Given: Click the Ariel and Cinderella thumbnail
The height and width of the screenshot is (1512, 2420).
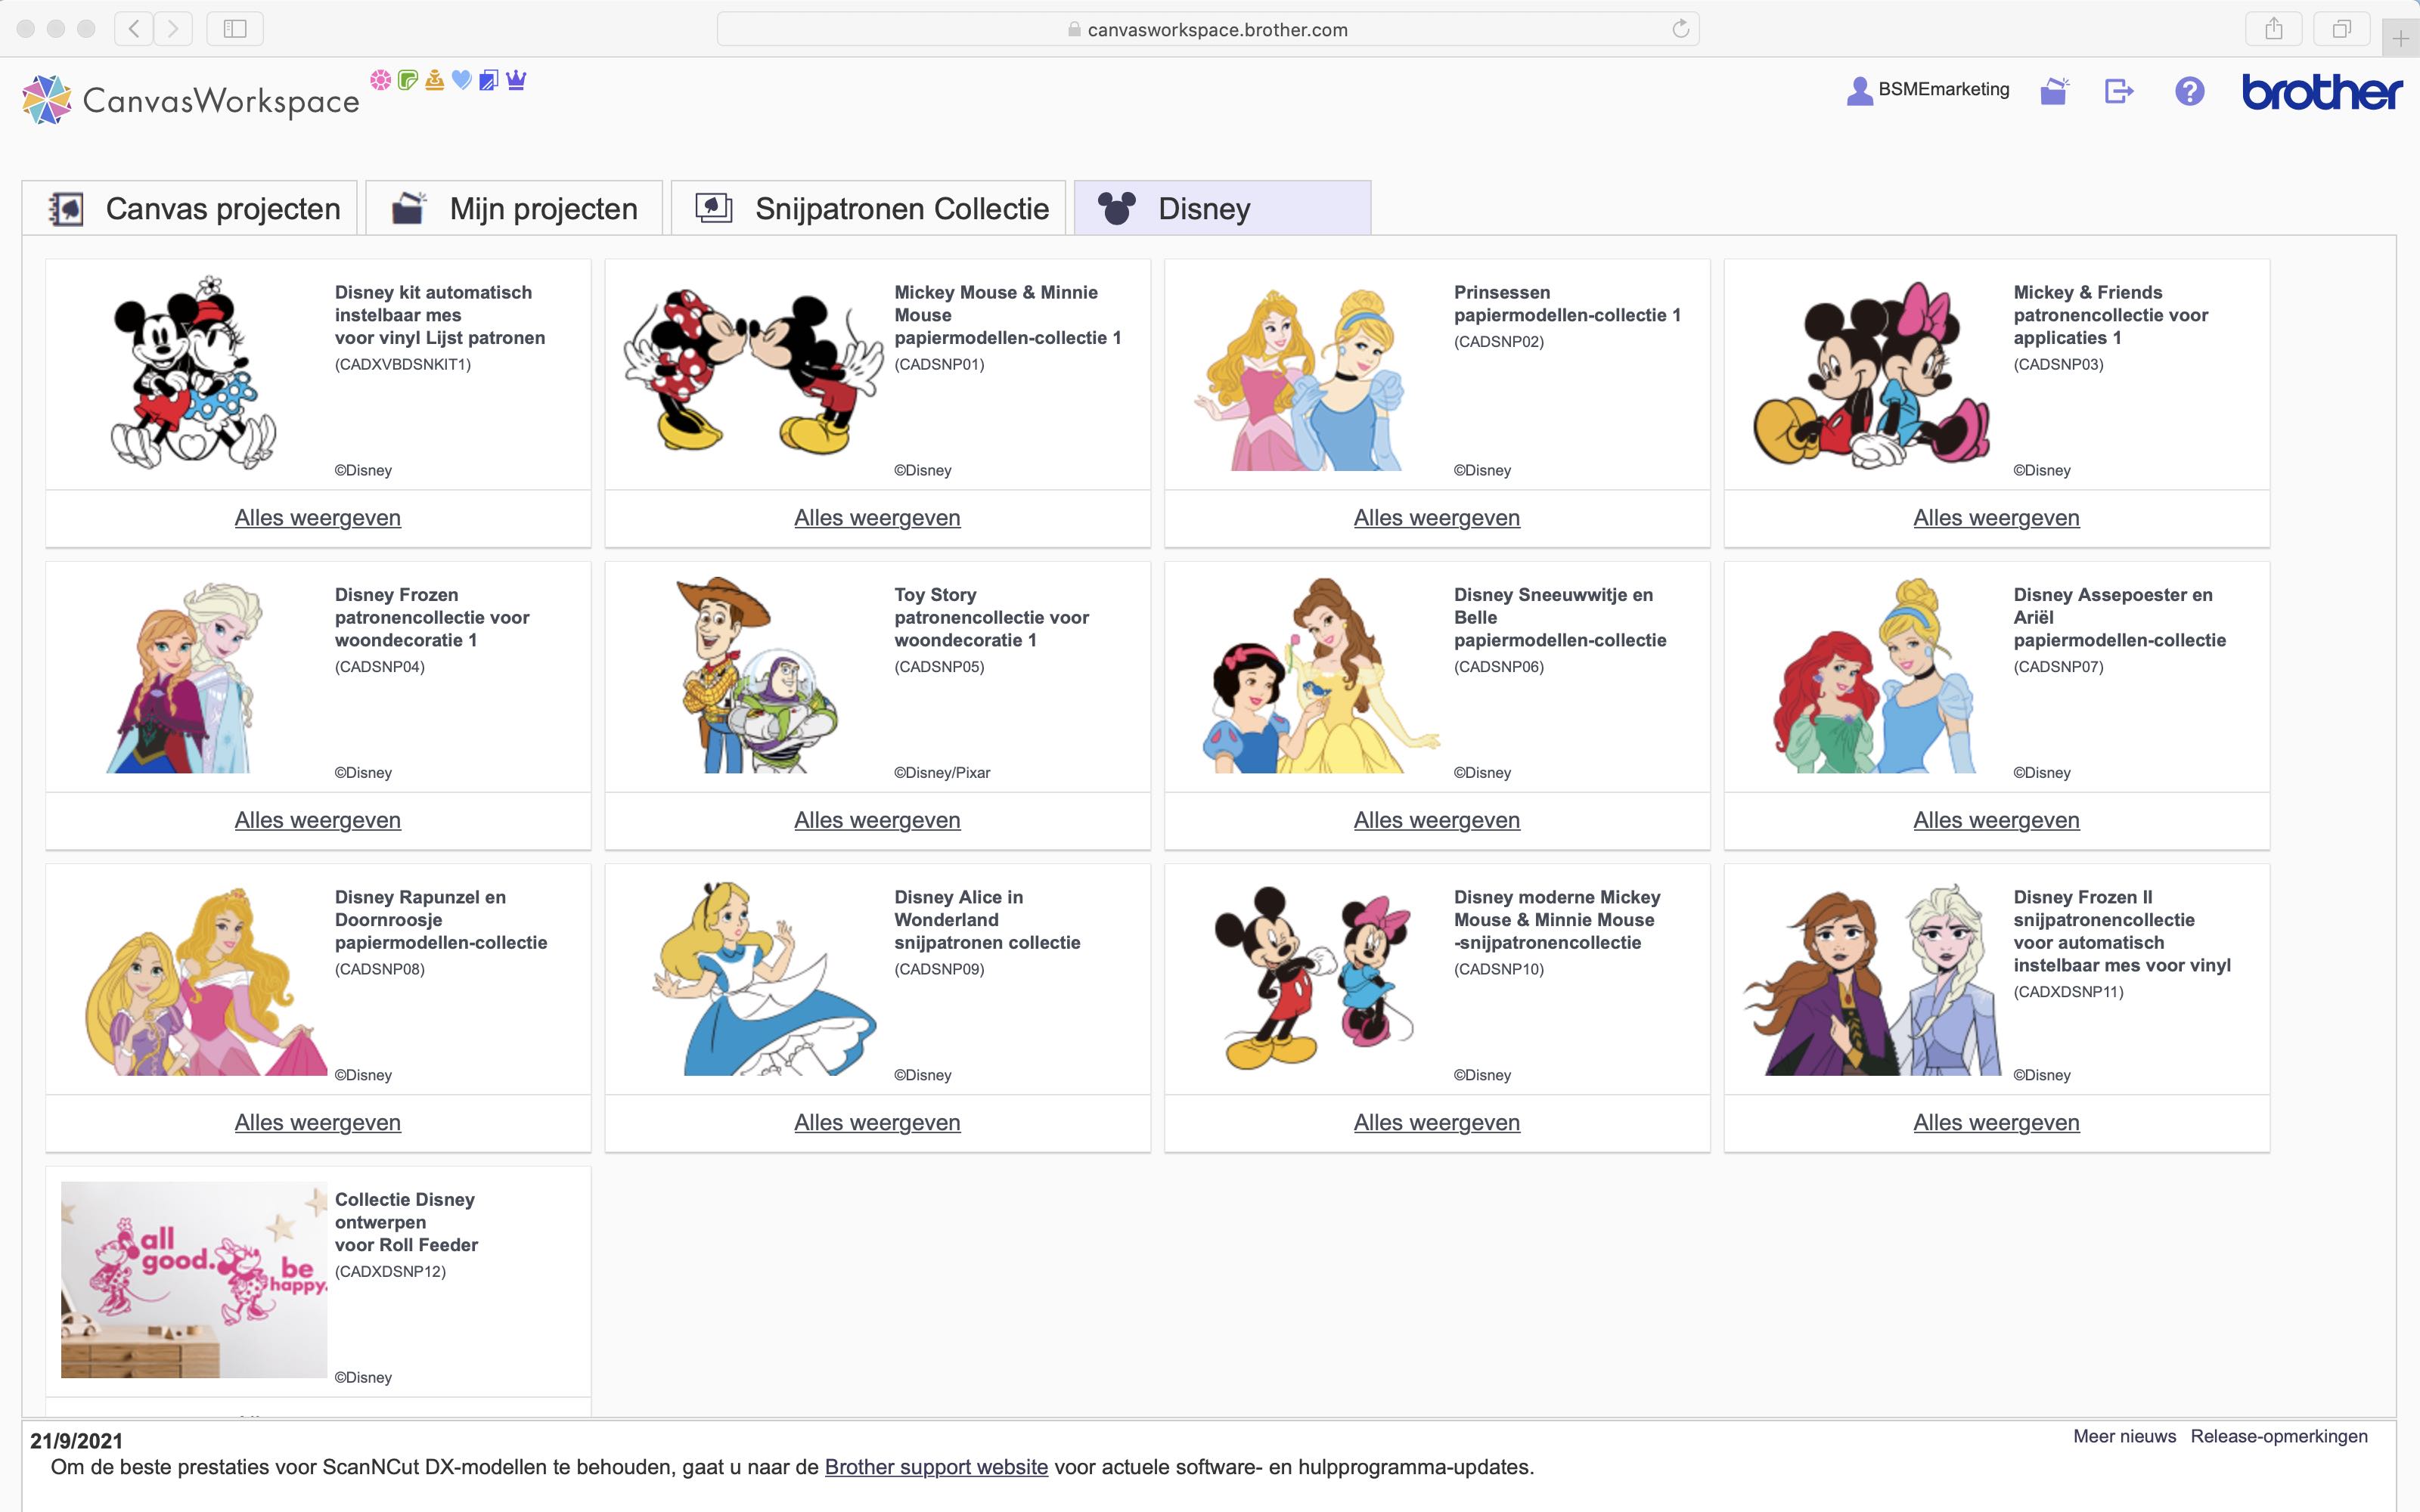Looking at the screenshot, I should [x=1874, y=675].
